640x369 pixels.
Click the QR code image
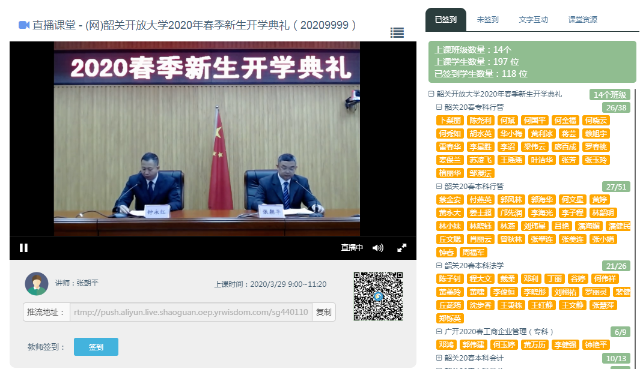(378, 296)
